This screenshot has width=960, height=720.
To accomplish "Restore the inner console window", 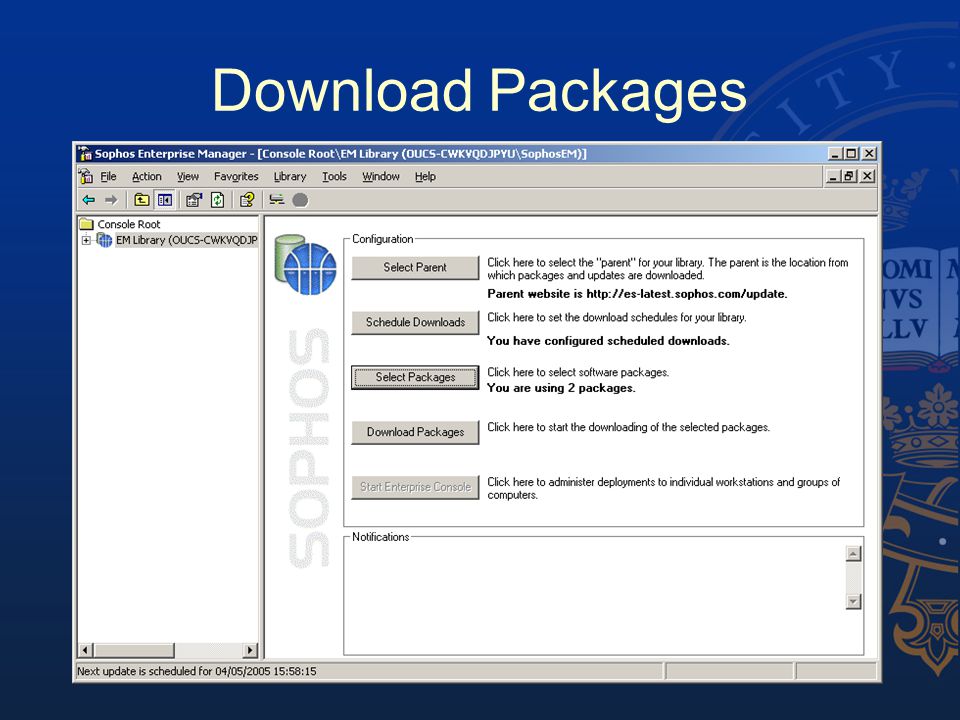I will pos(849,176).
